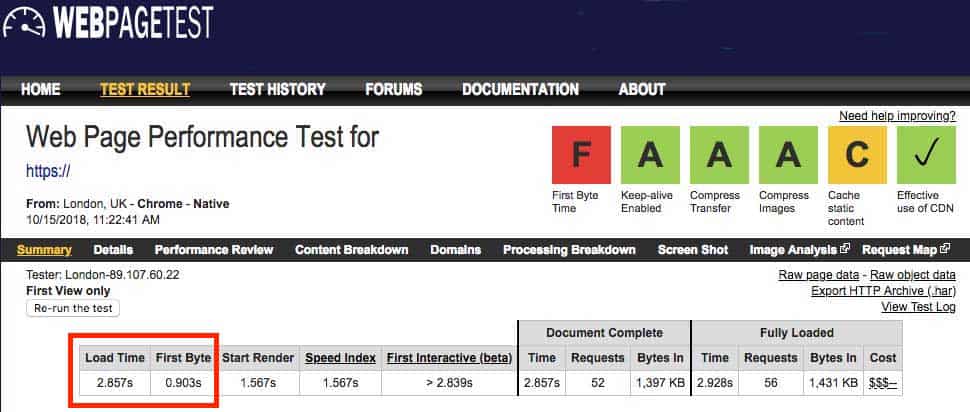This screenshot has width=970, height=412.
Task: Click the First View only label
Action: tap(68, 291)
